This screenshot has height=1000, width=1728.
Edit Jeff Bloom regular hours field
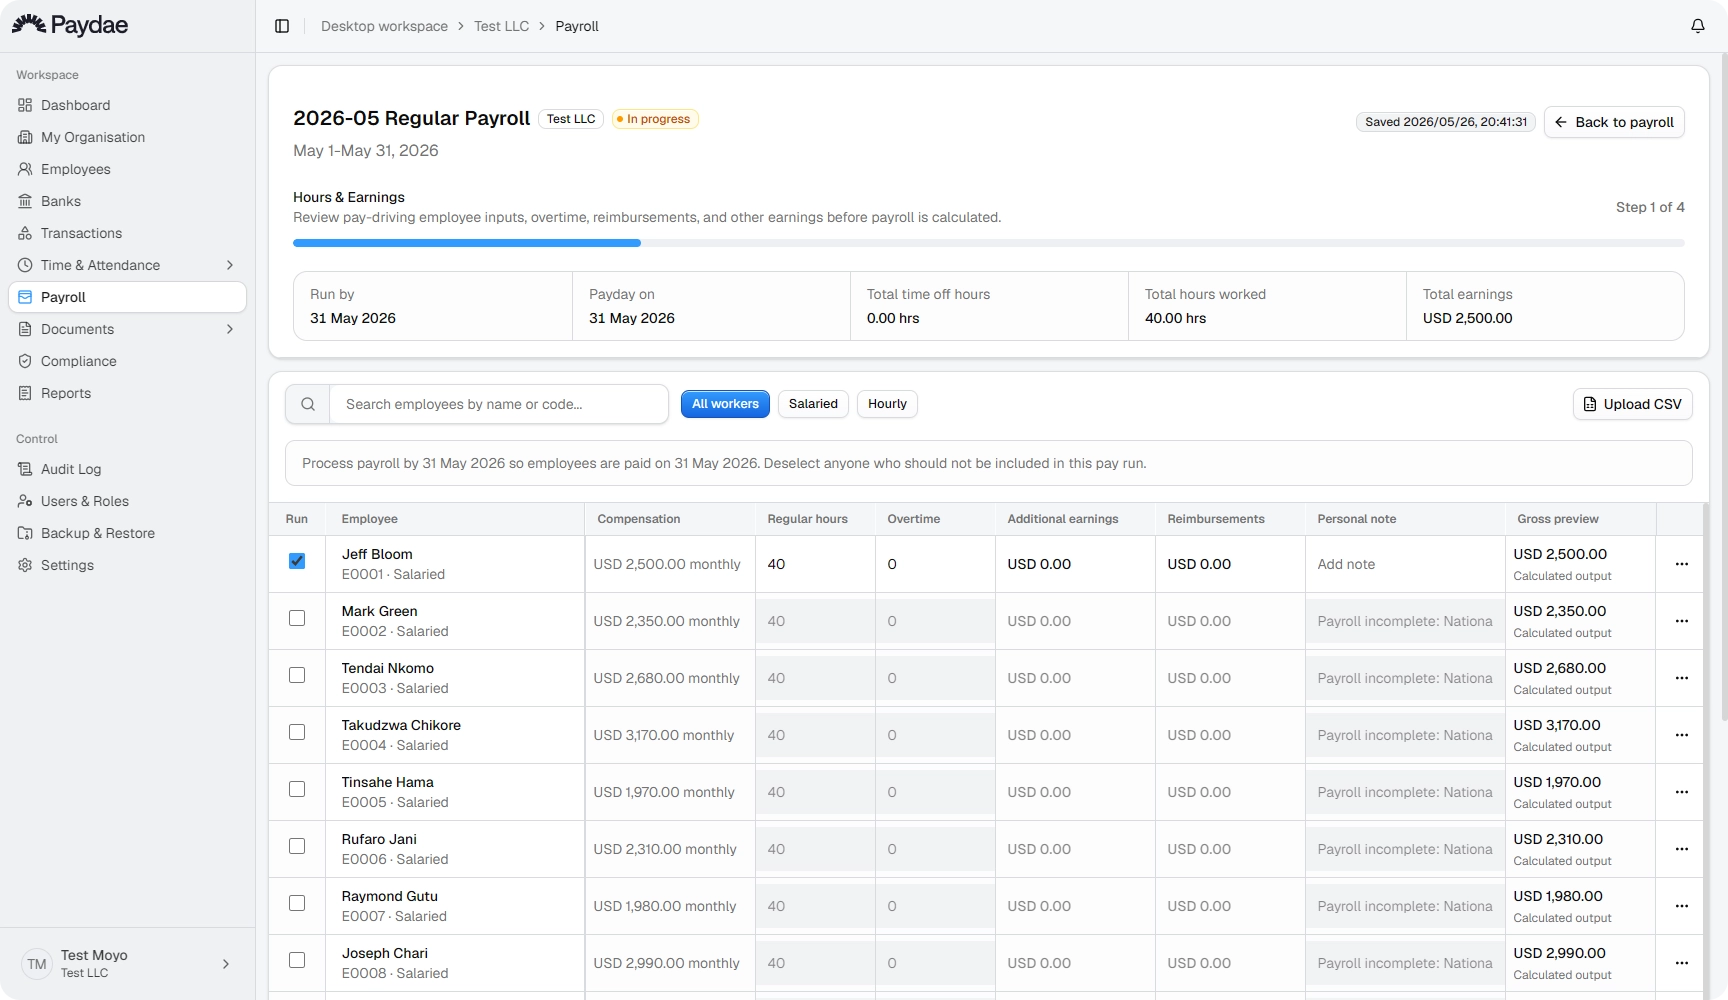tap(815, 564)
